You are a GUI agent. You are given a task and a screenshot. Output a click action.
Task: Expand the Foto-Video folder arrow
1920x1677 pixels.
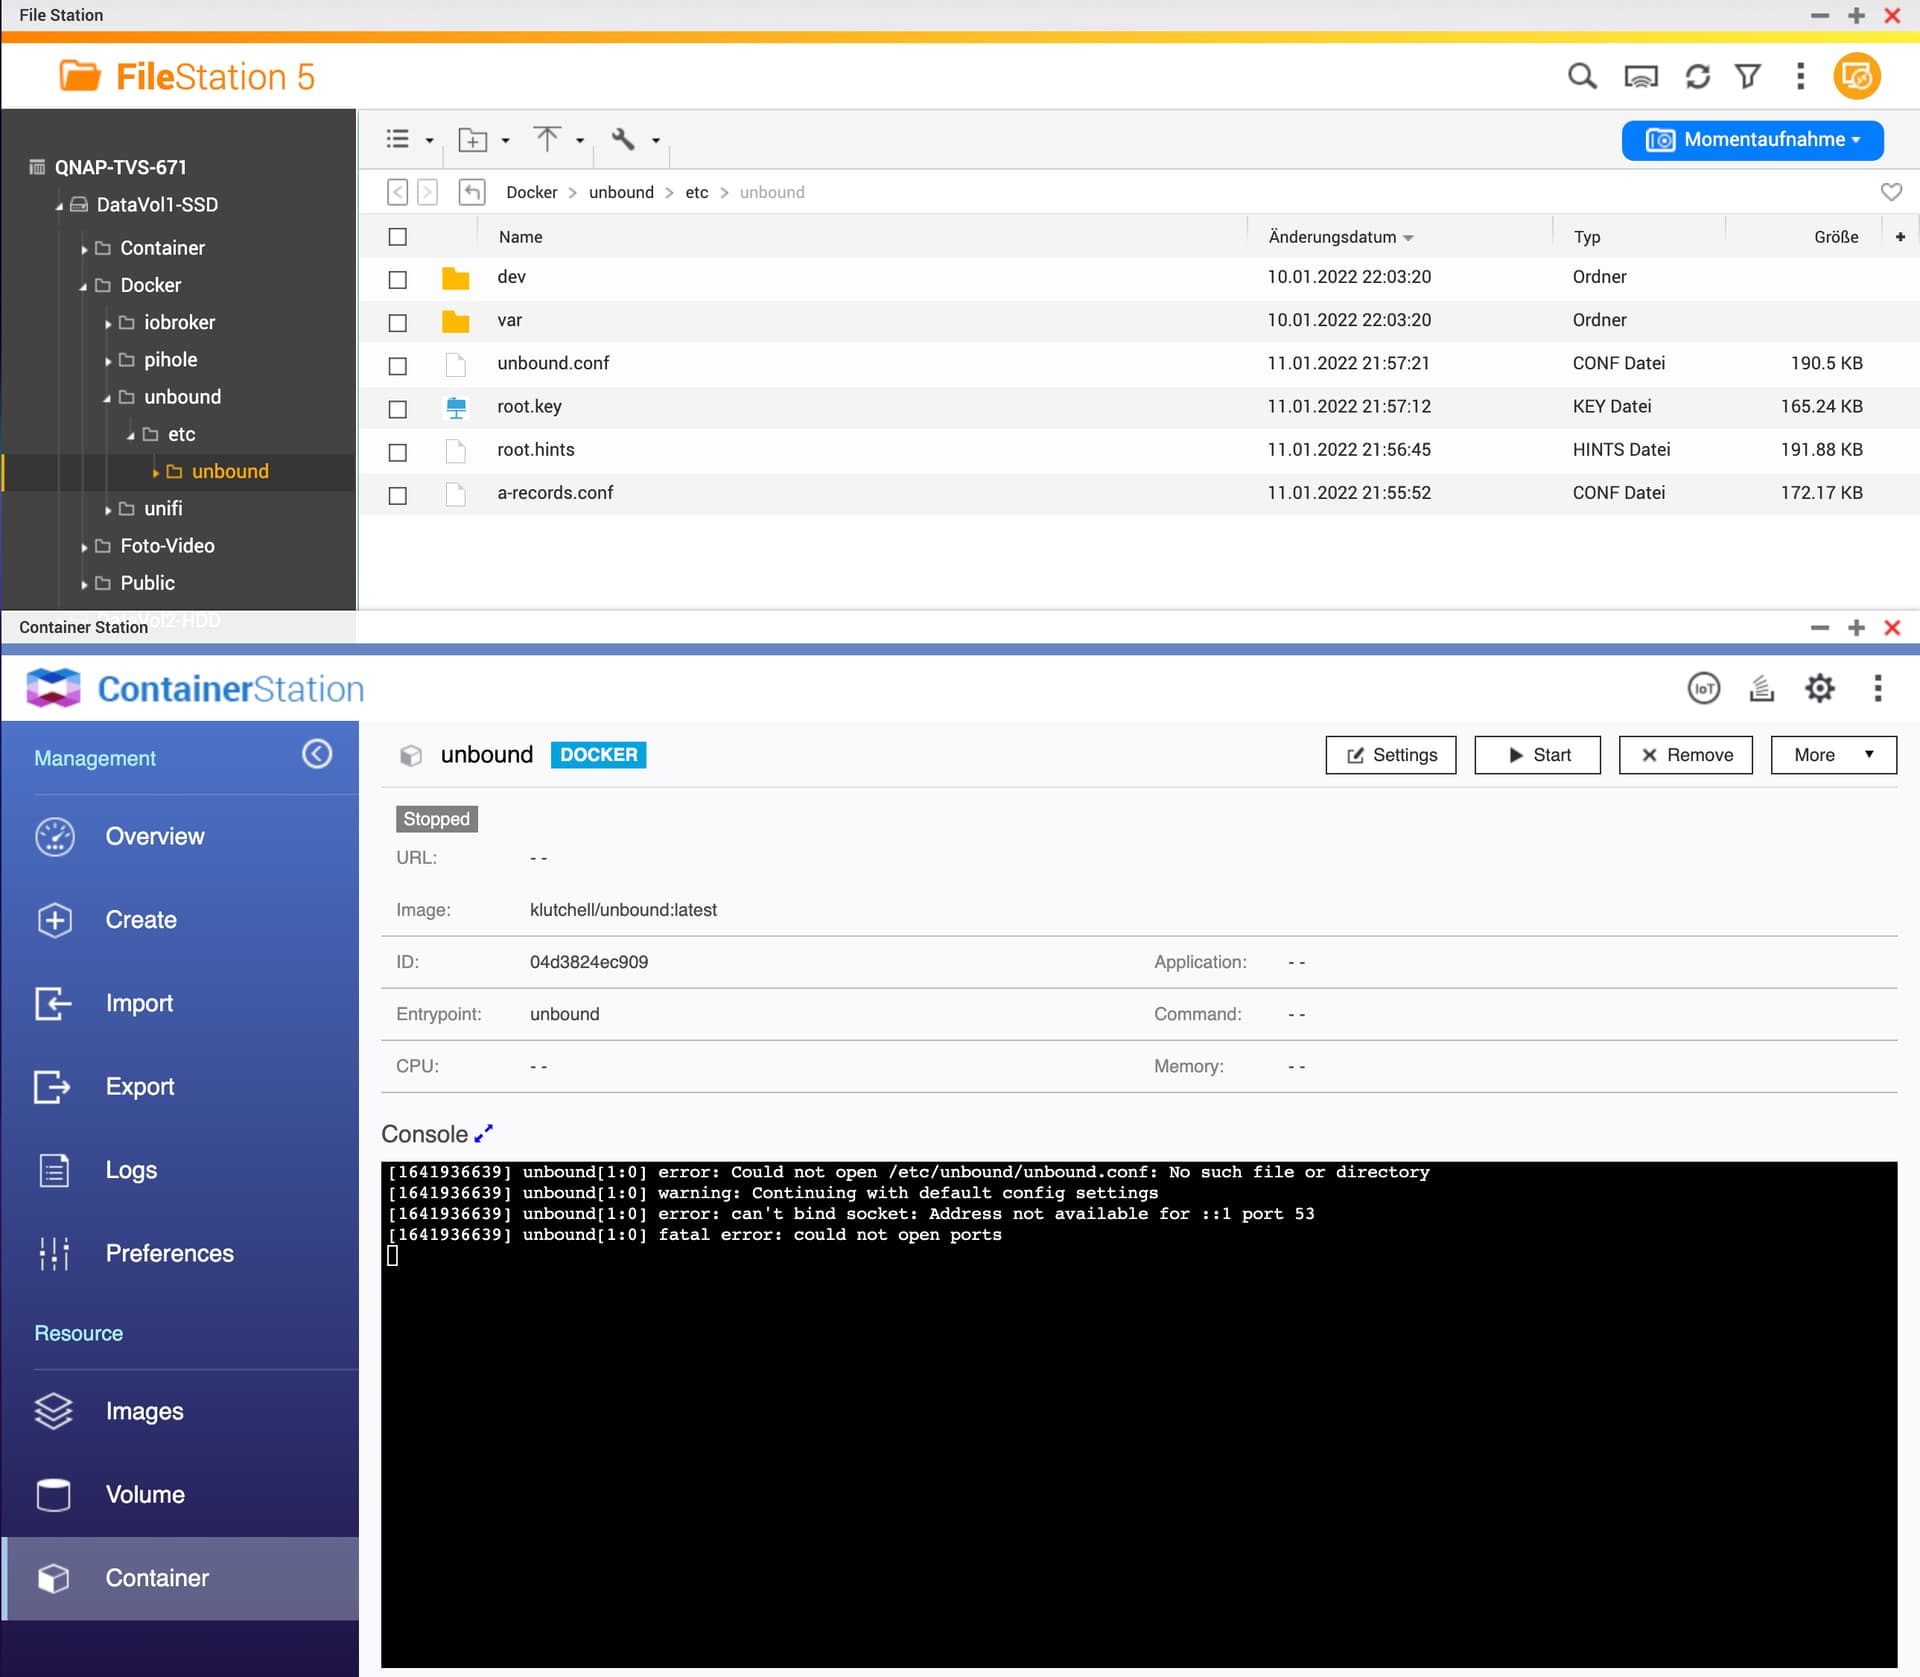coord(84,547)
